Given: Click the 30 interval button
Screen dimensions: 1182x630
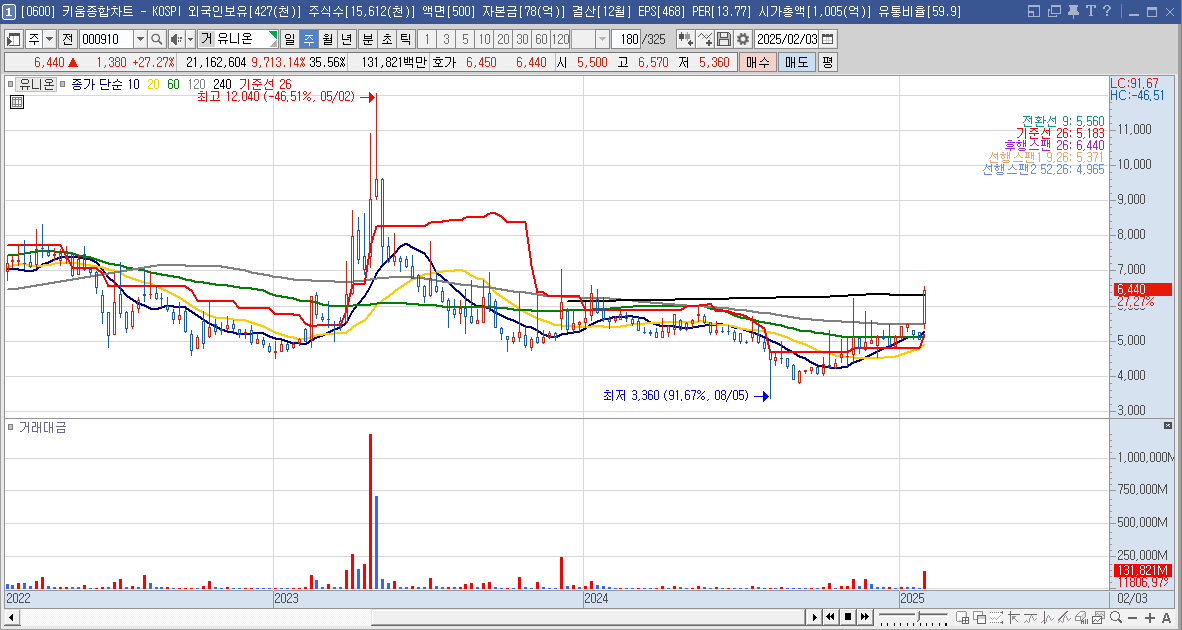Looking at the screenshot, I should click(x=522, y=39).
